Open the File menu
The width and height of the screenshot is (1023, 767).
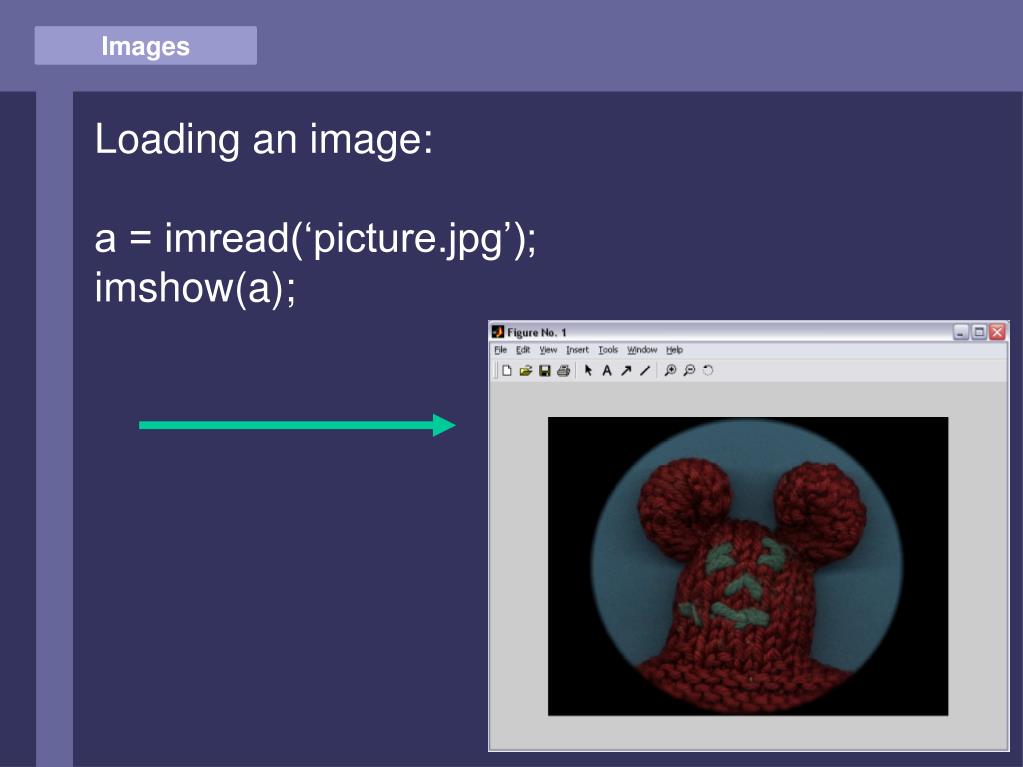(x=500, y=350)
